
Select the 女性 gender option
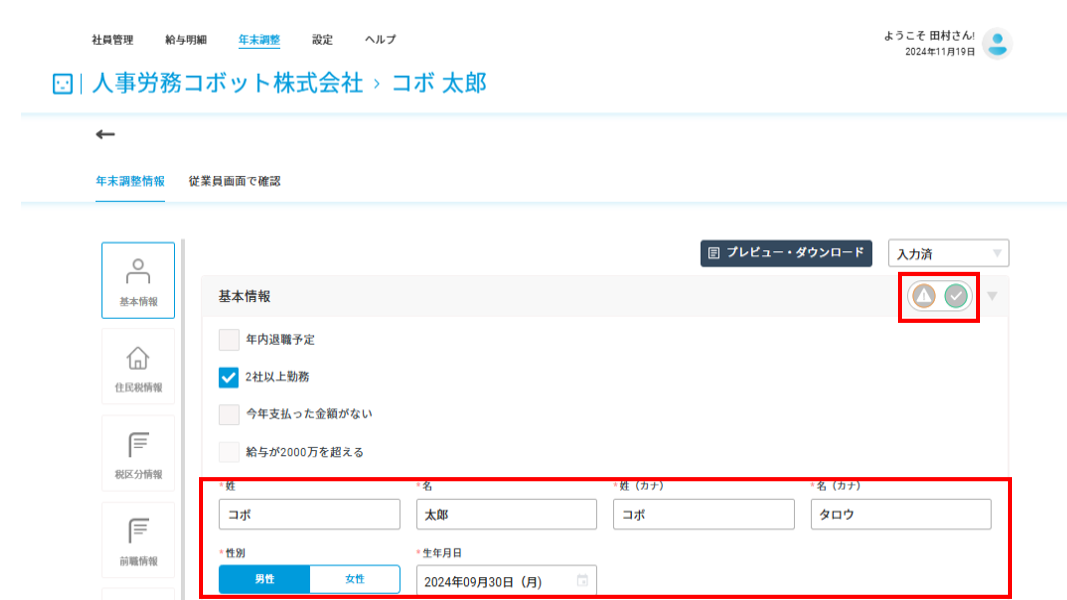(x=355, y=579)
